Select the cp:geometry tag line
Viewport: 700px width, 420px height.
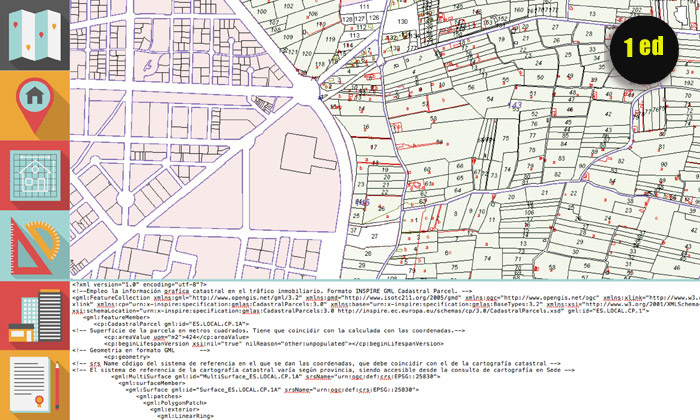(x=127, y=357)
